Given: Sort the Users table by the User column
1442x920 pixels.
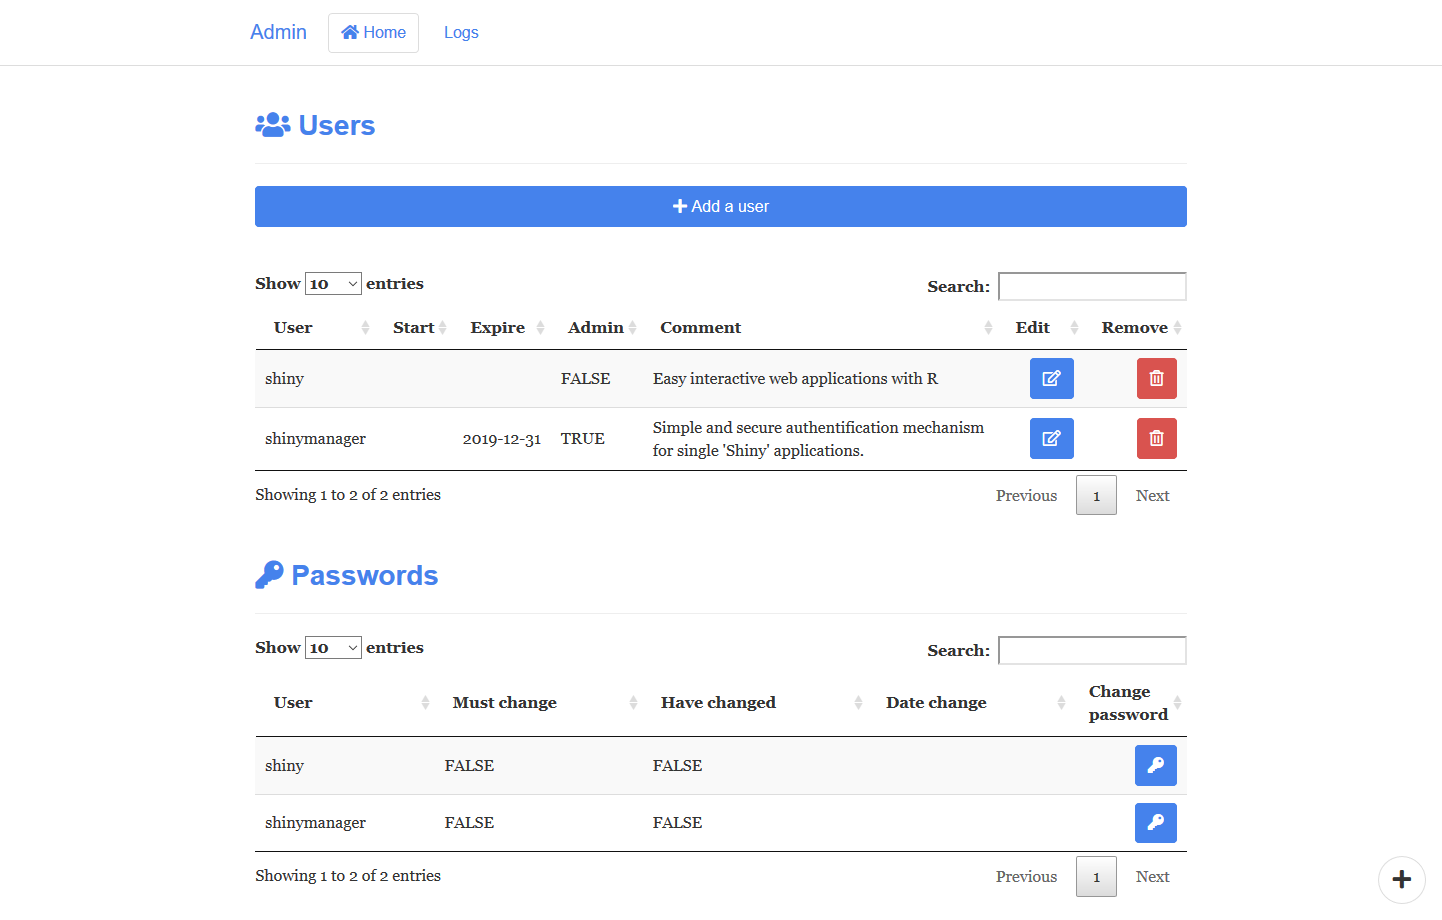Looking at the screenshot, I should point(293,327).
